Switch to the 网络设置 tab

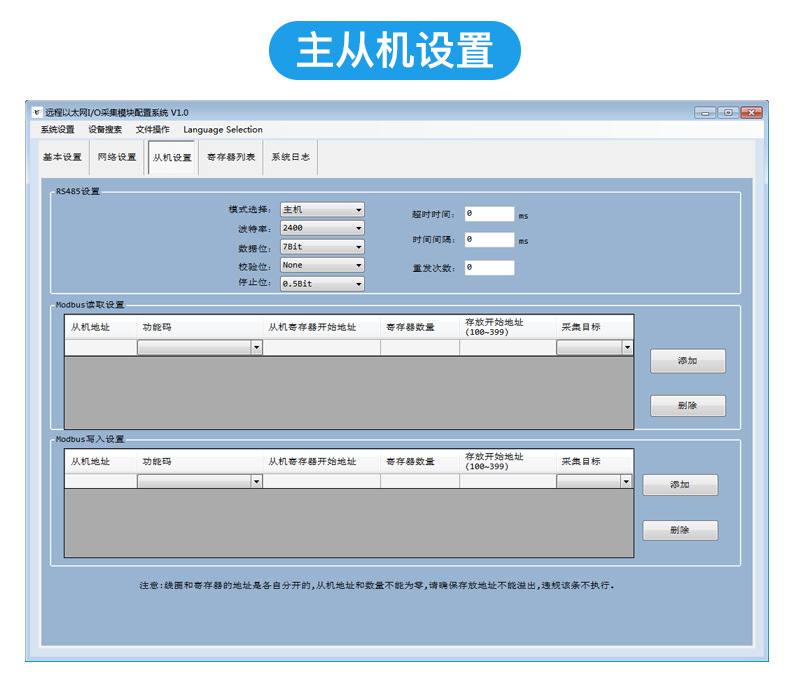click(x=117, y=158)
